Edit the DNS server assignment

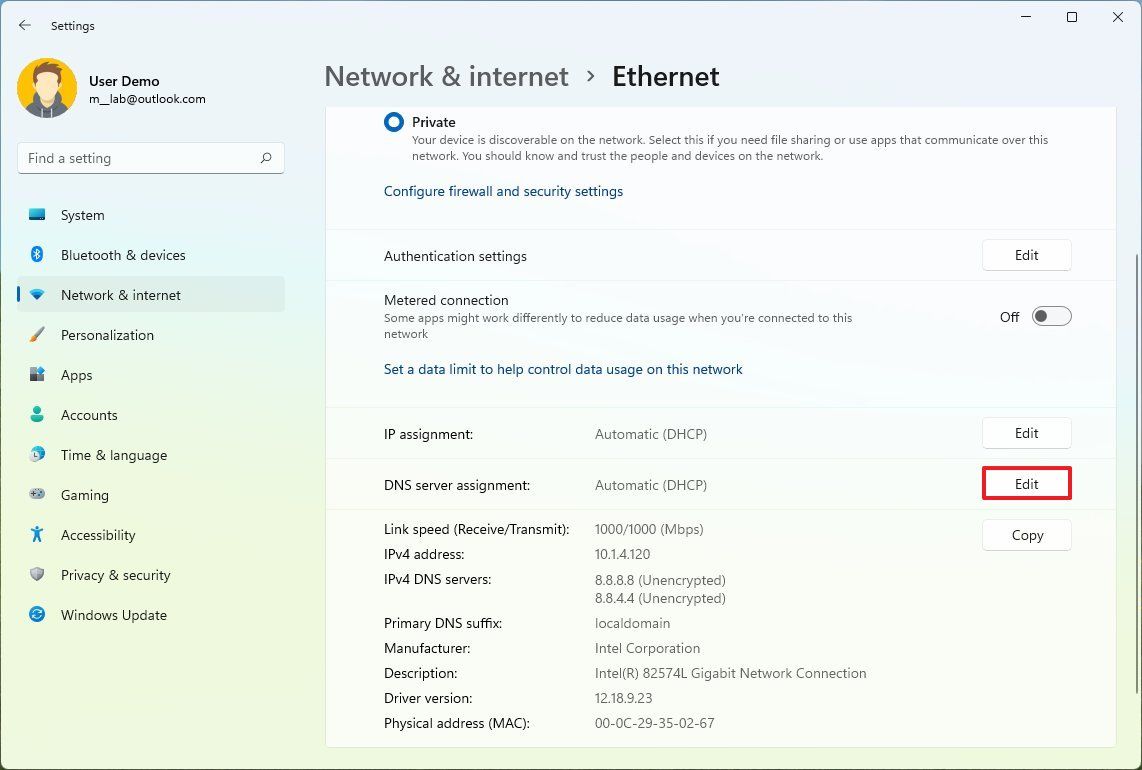1026,483
